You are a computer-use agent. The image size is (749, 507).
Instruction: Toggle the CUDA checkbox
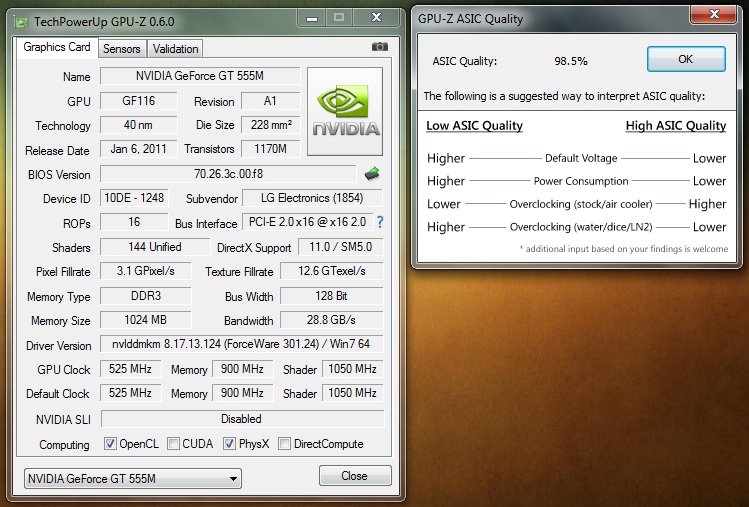[173, 443]
